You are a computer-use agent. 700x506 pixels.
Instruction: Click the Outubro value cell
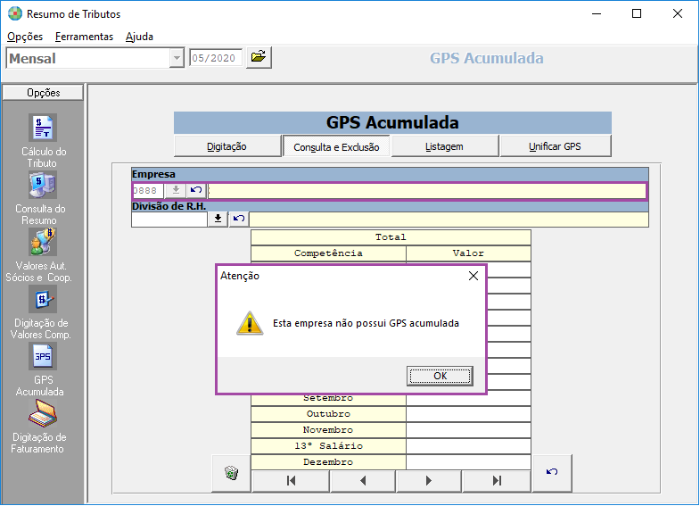click(x=468, y=414)
